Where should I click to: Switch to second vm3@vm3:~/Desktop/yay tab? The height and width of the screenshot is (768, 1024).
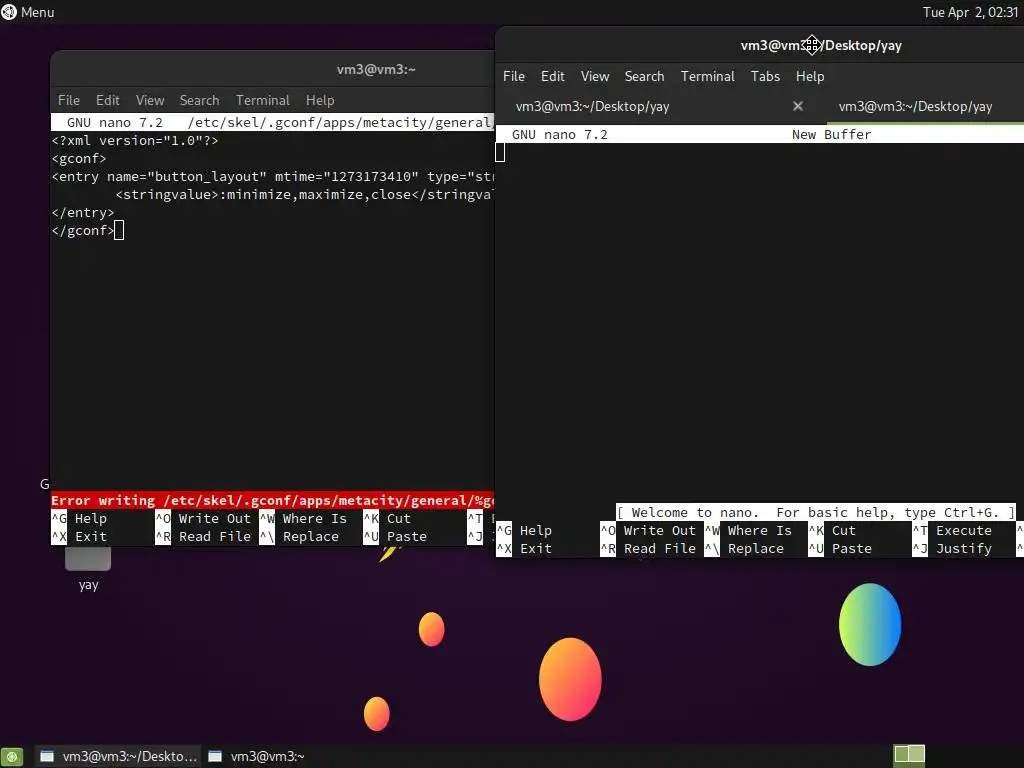(x=915, y=106)
